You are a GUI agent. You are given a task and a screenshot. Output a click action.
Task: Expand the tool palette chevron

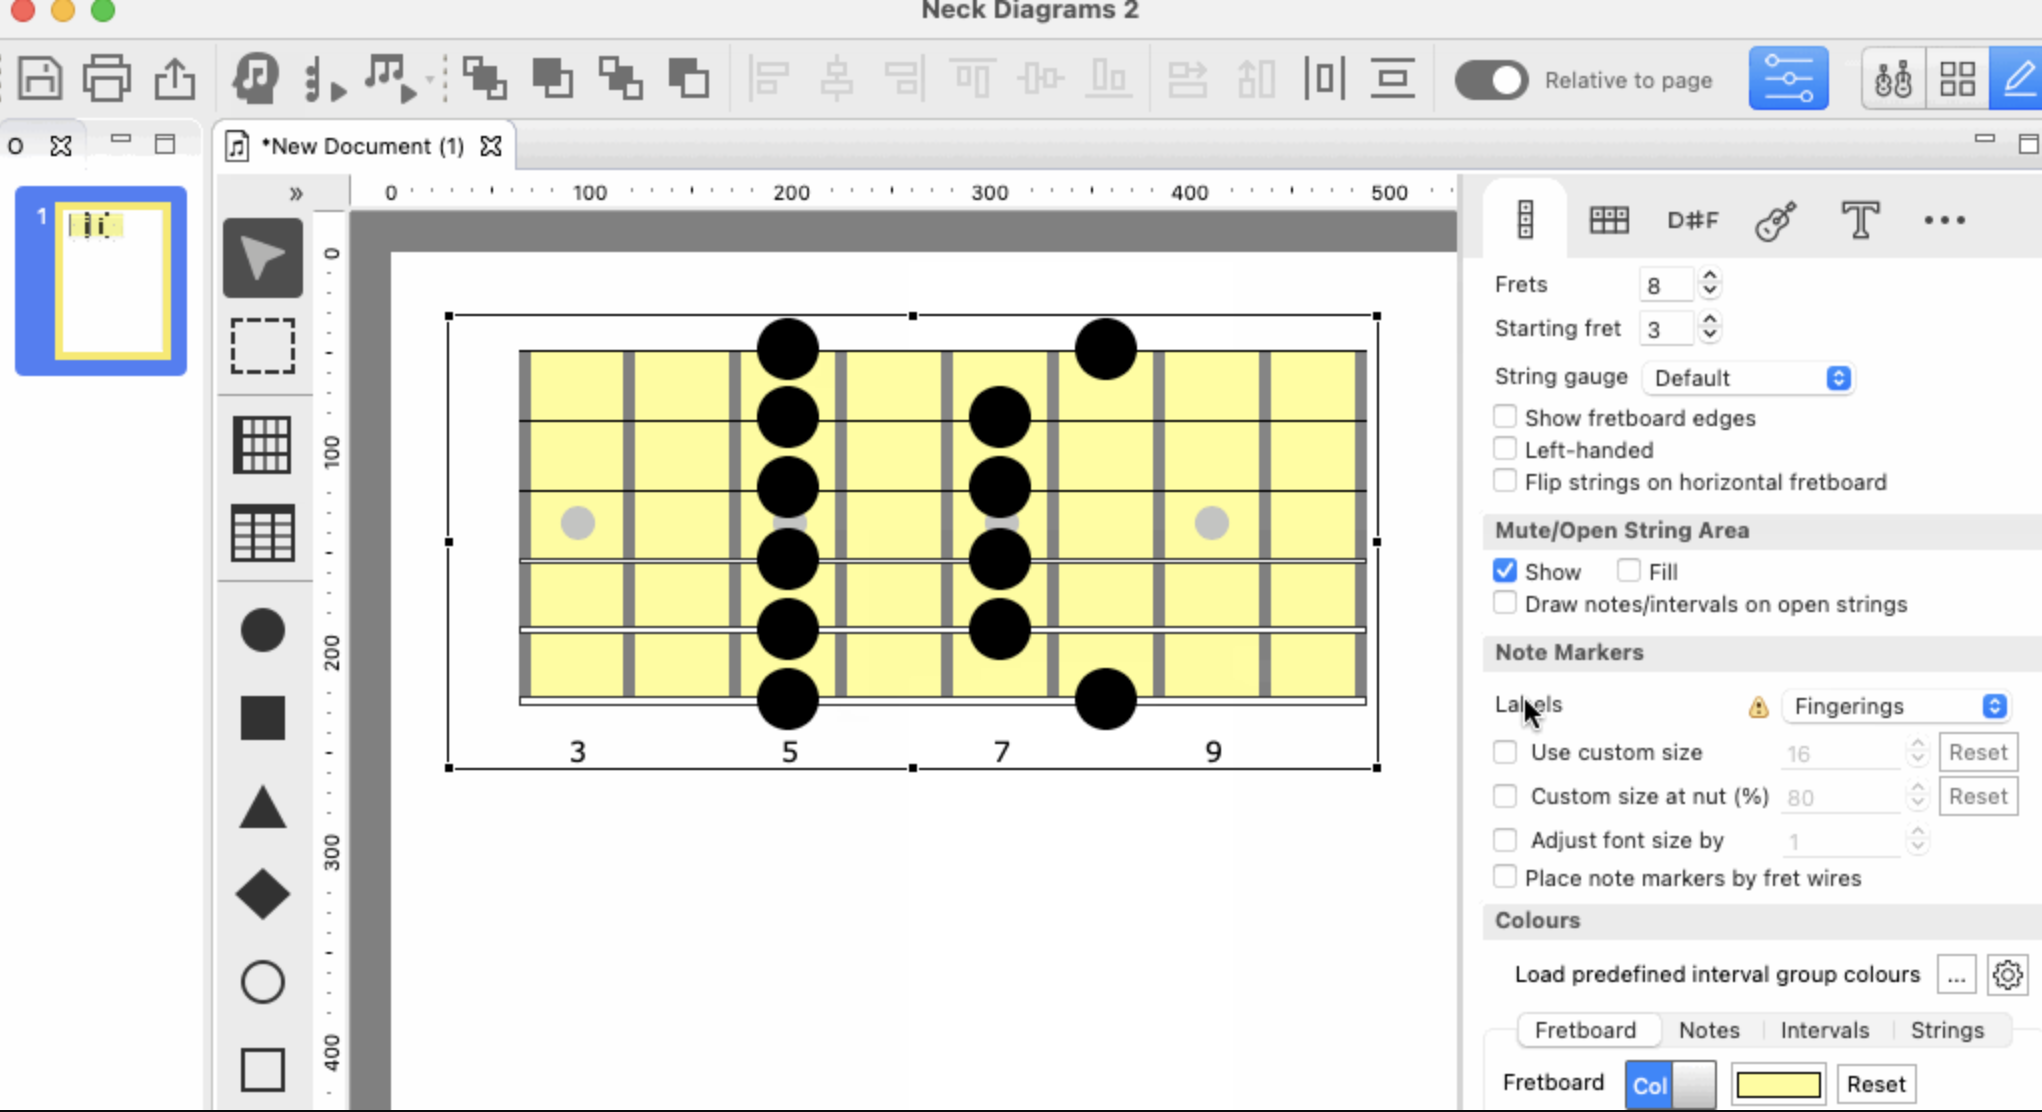pyautogui.click(x=295, y=193)
